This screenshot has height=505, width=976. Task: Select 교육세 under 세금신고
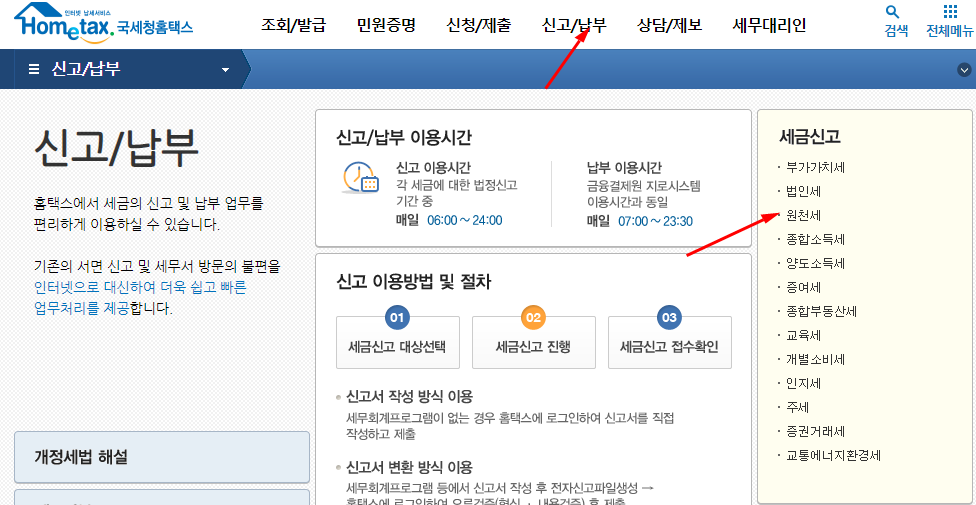tap(804, 335)
